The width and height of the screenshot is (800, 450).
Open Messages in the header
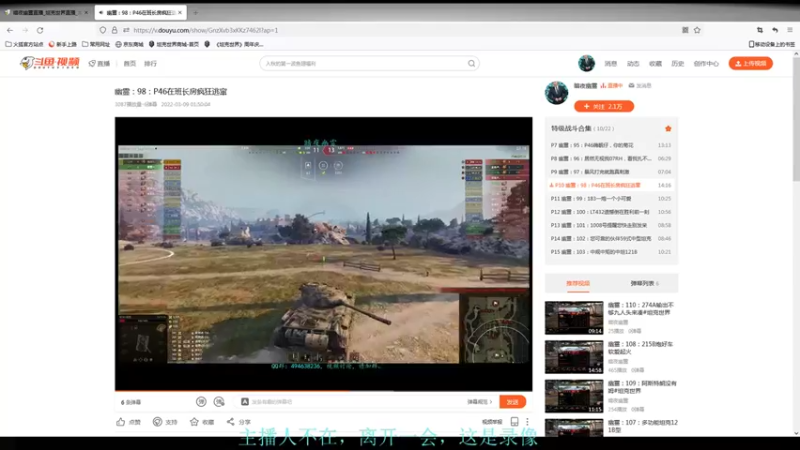click(x=611, y=64)
